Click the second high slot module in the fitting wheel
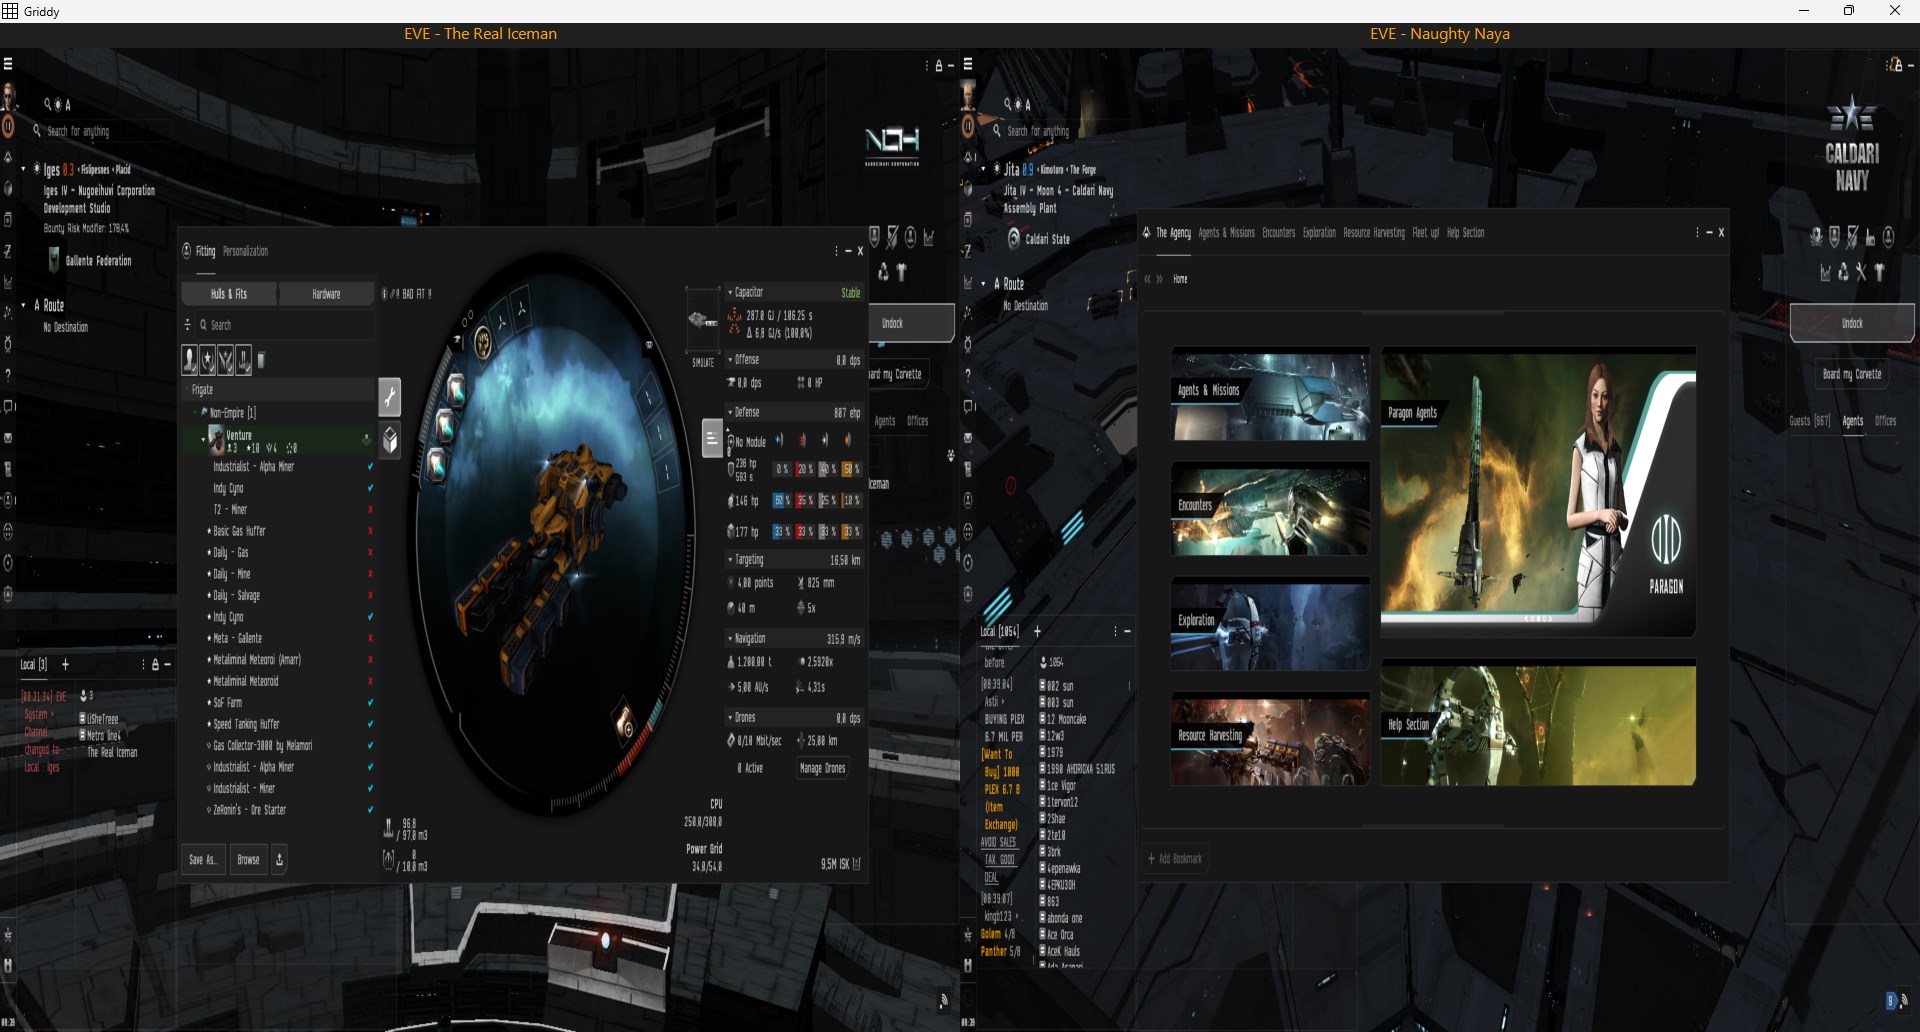This screenshot has width=1920, height=1032. tap(445, 428)
